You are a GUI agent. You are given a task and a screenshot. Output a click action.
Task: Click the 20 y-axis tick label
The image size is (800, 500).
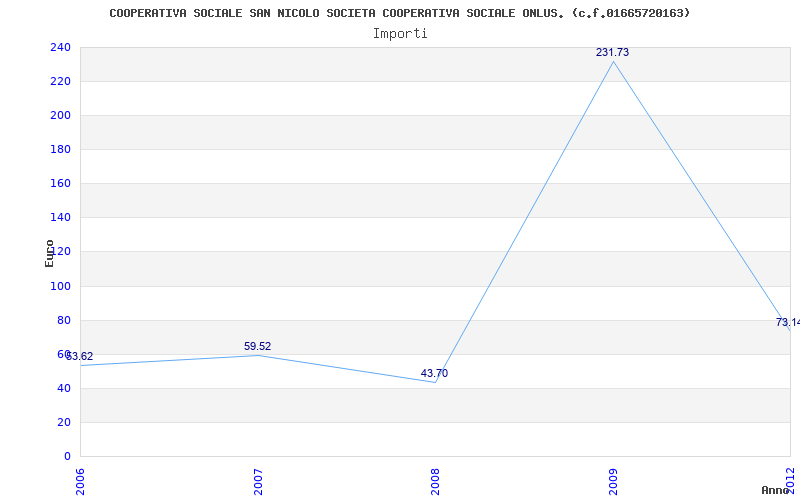pyautogui.click(x=64, y=422)
